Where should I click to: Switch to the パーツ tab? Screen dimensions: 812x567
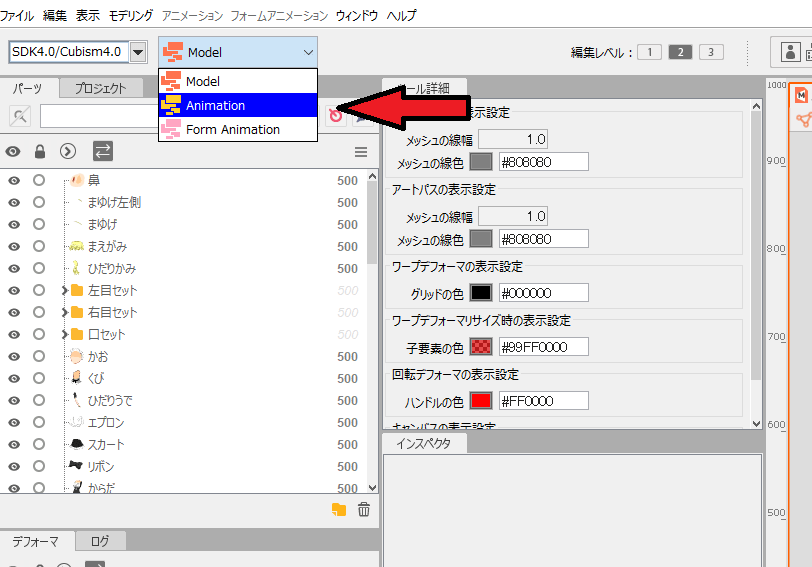tap(27, 88)
